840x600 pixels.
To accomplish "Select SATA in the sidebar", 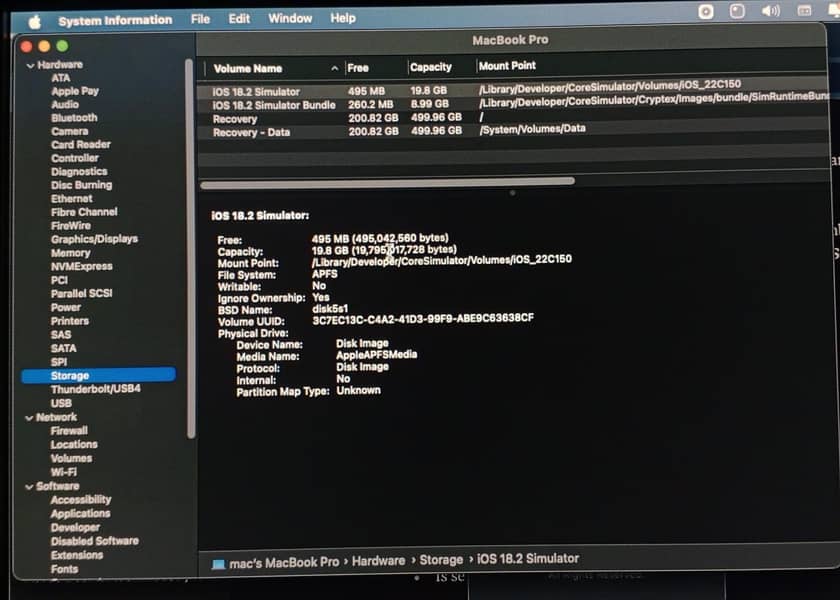I will pyautogui.click(x=63, y=348).
